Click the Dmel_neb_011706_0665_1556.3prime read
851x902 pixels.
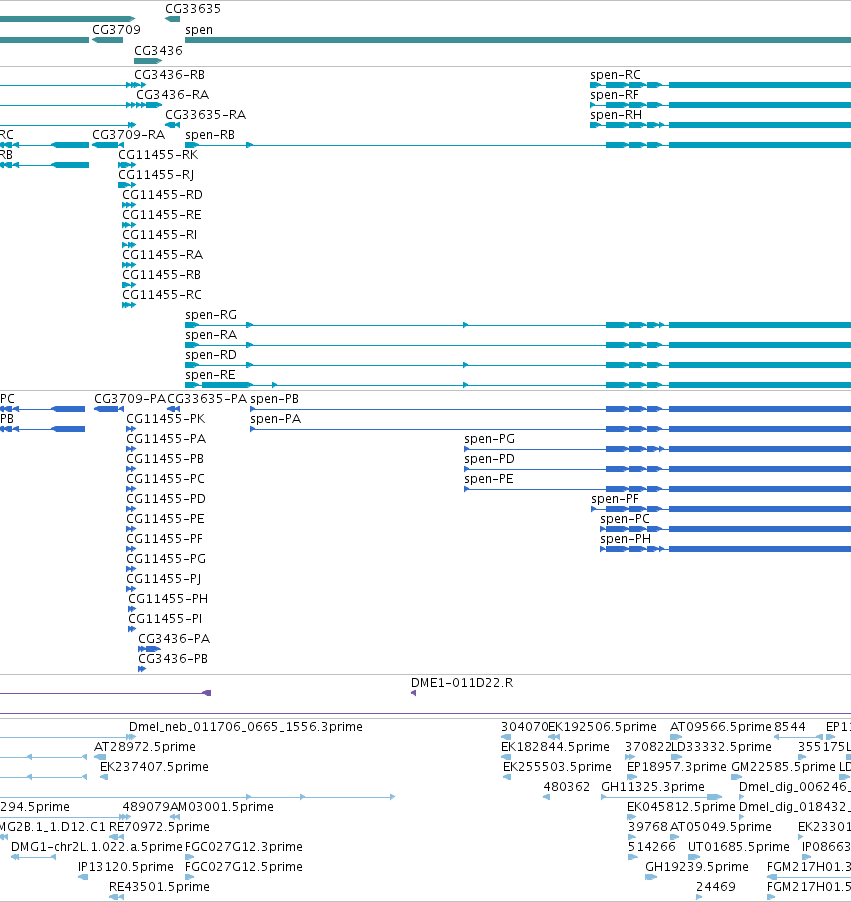[x=246, y=727]
